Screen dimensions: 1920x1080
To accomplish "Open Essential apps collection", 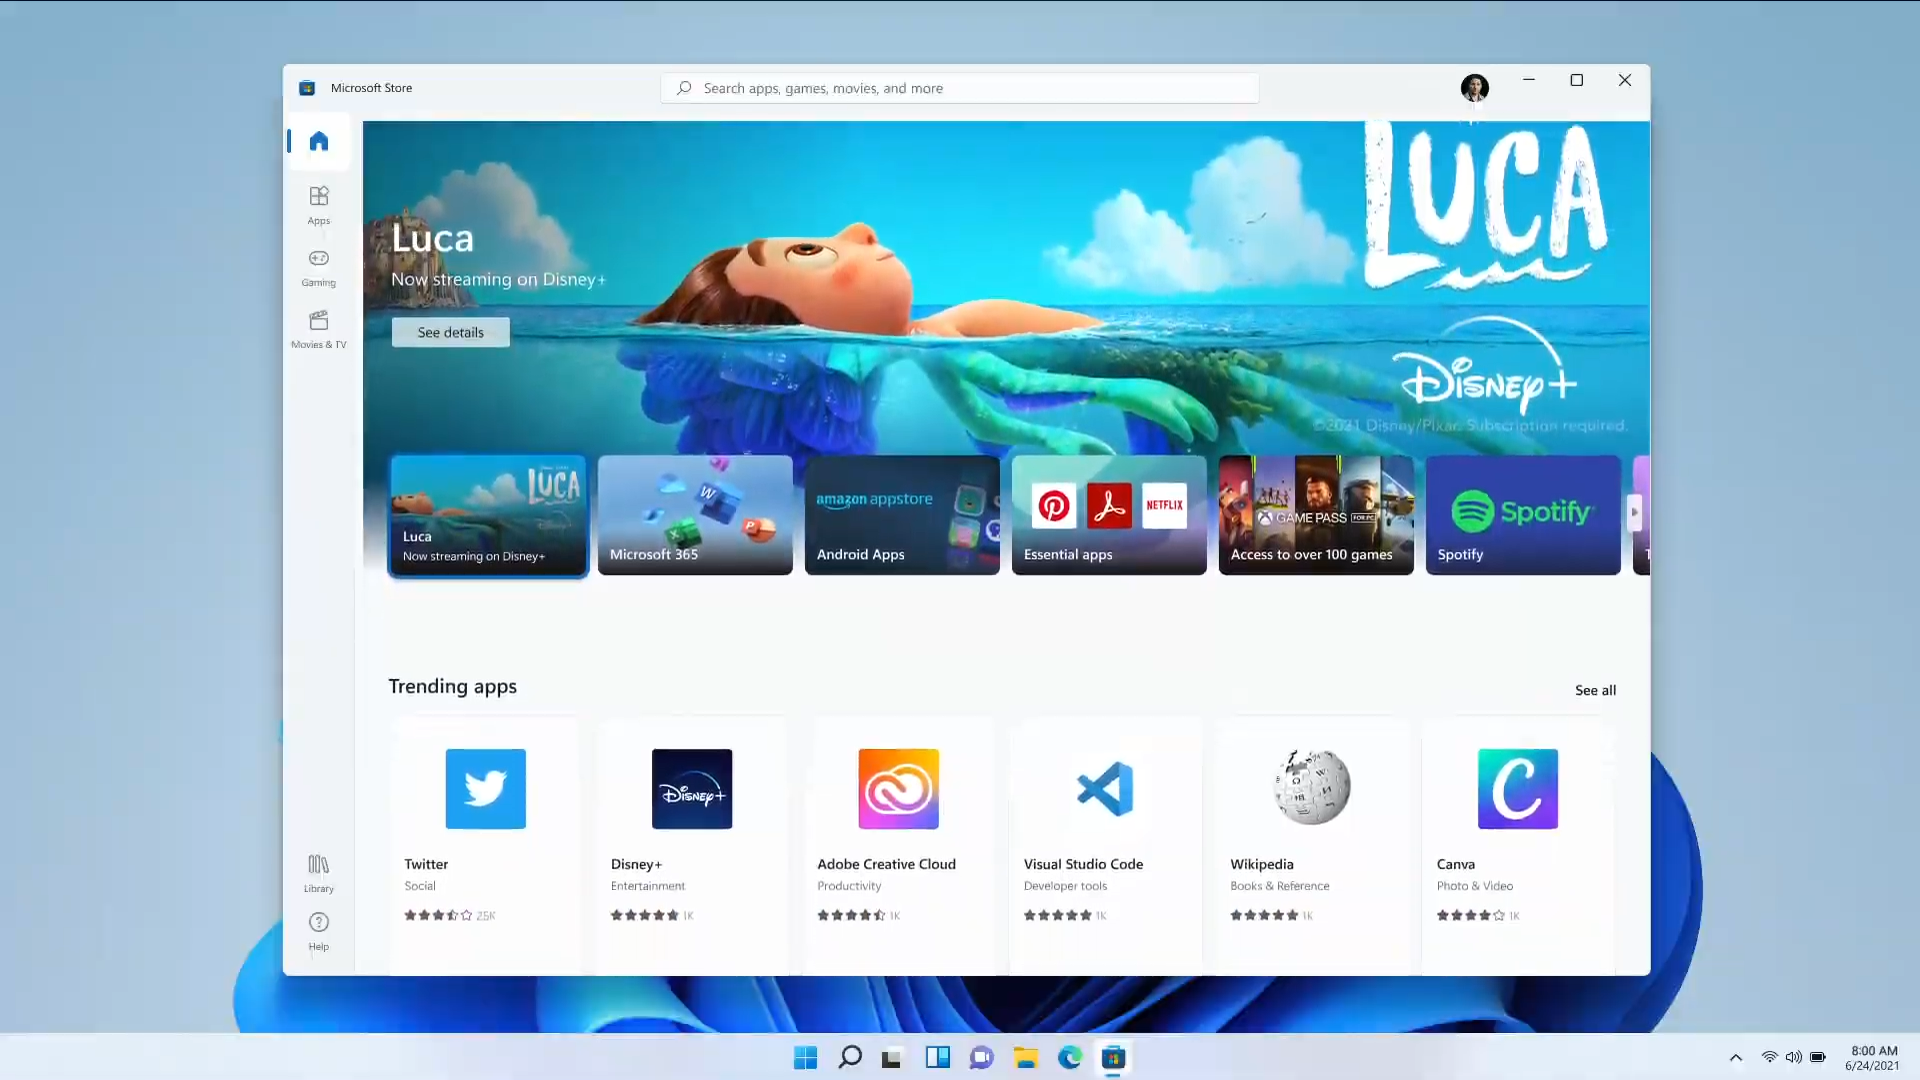I will (x=1108, y=514).
